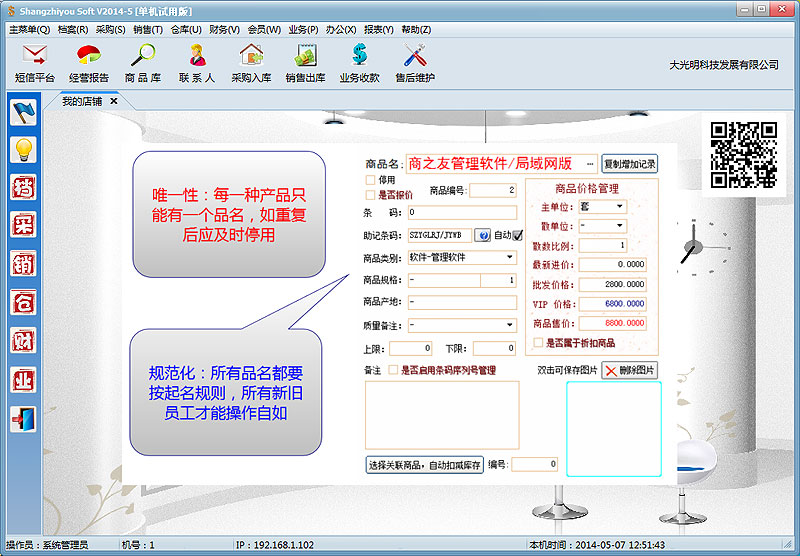
Task: Toggle the 是否报价 checkbox
Action: [x=370, y=195]
